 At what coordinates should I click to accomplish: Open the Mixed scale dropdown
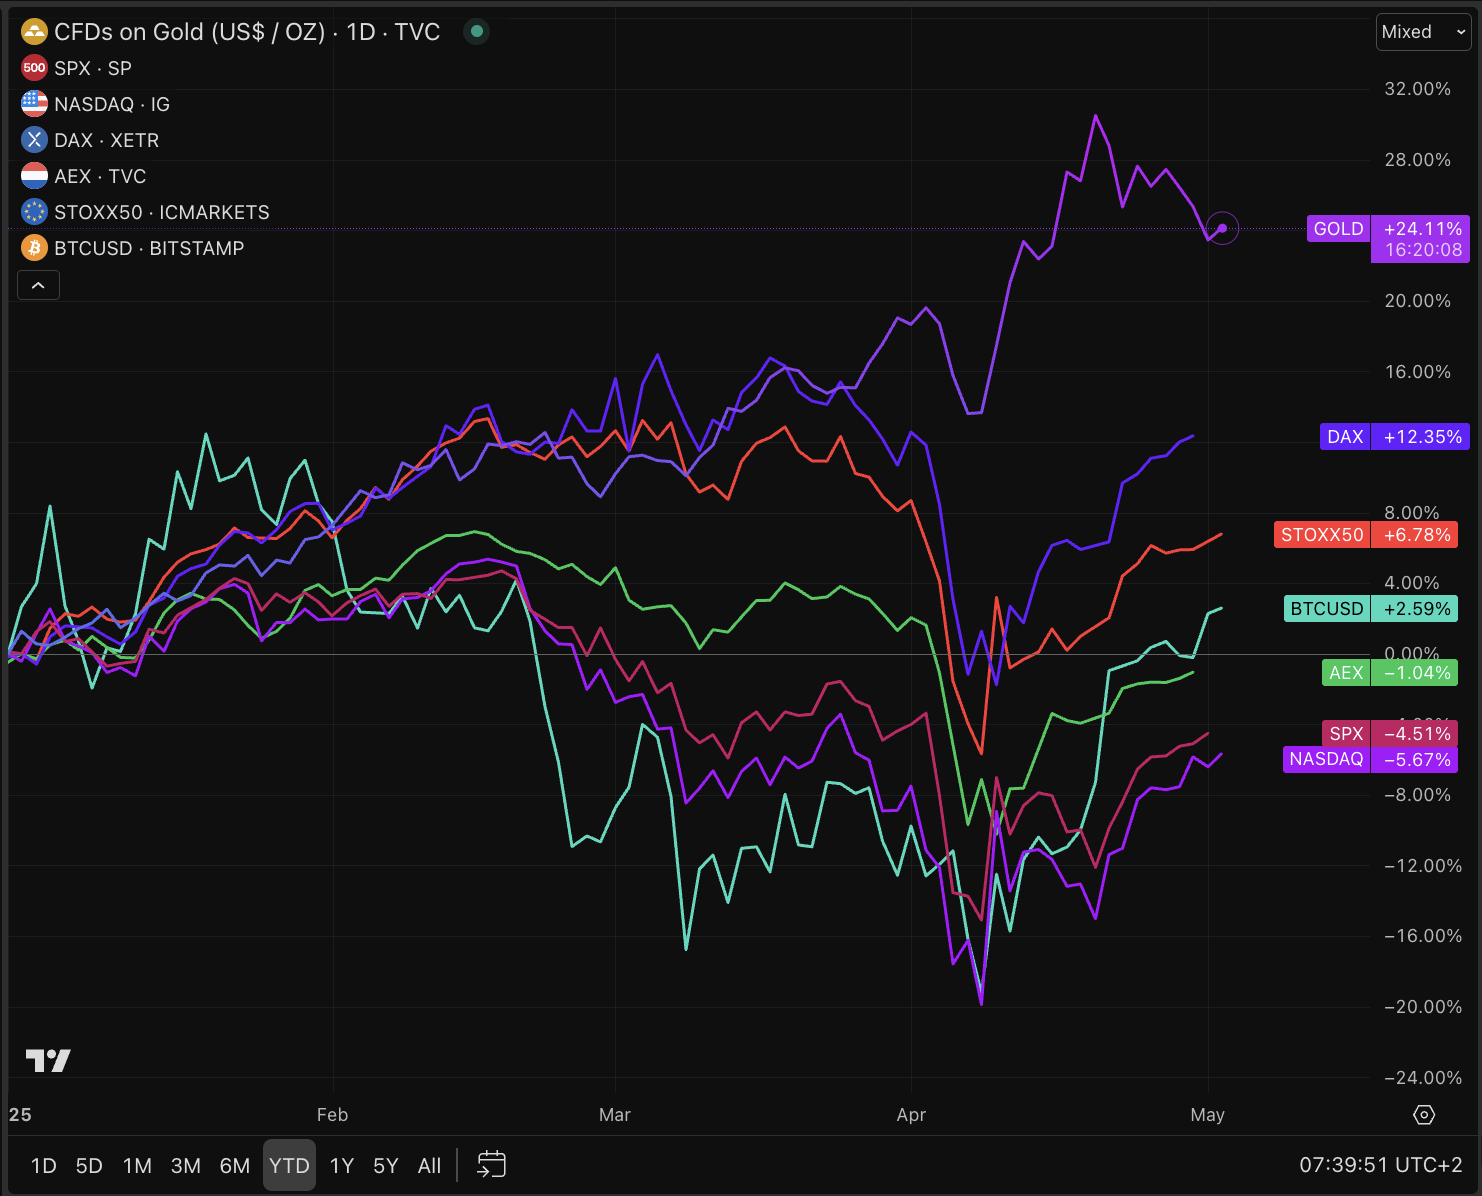(1423, 32)
